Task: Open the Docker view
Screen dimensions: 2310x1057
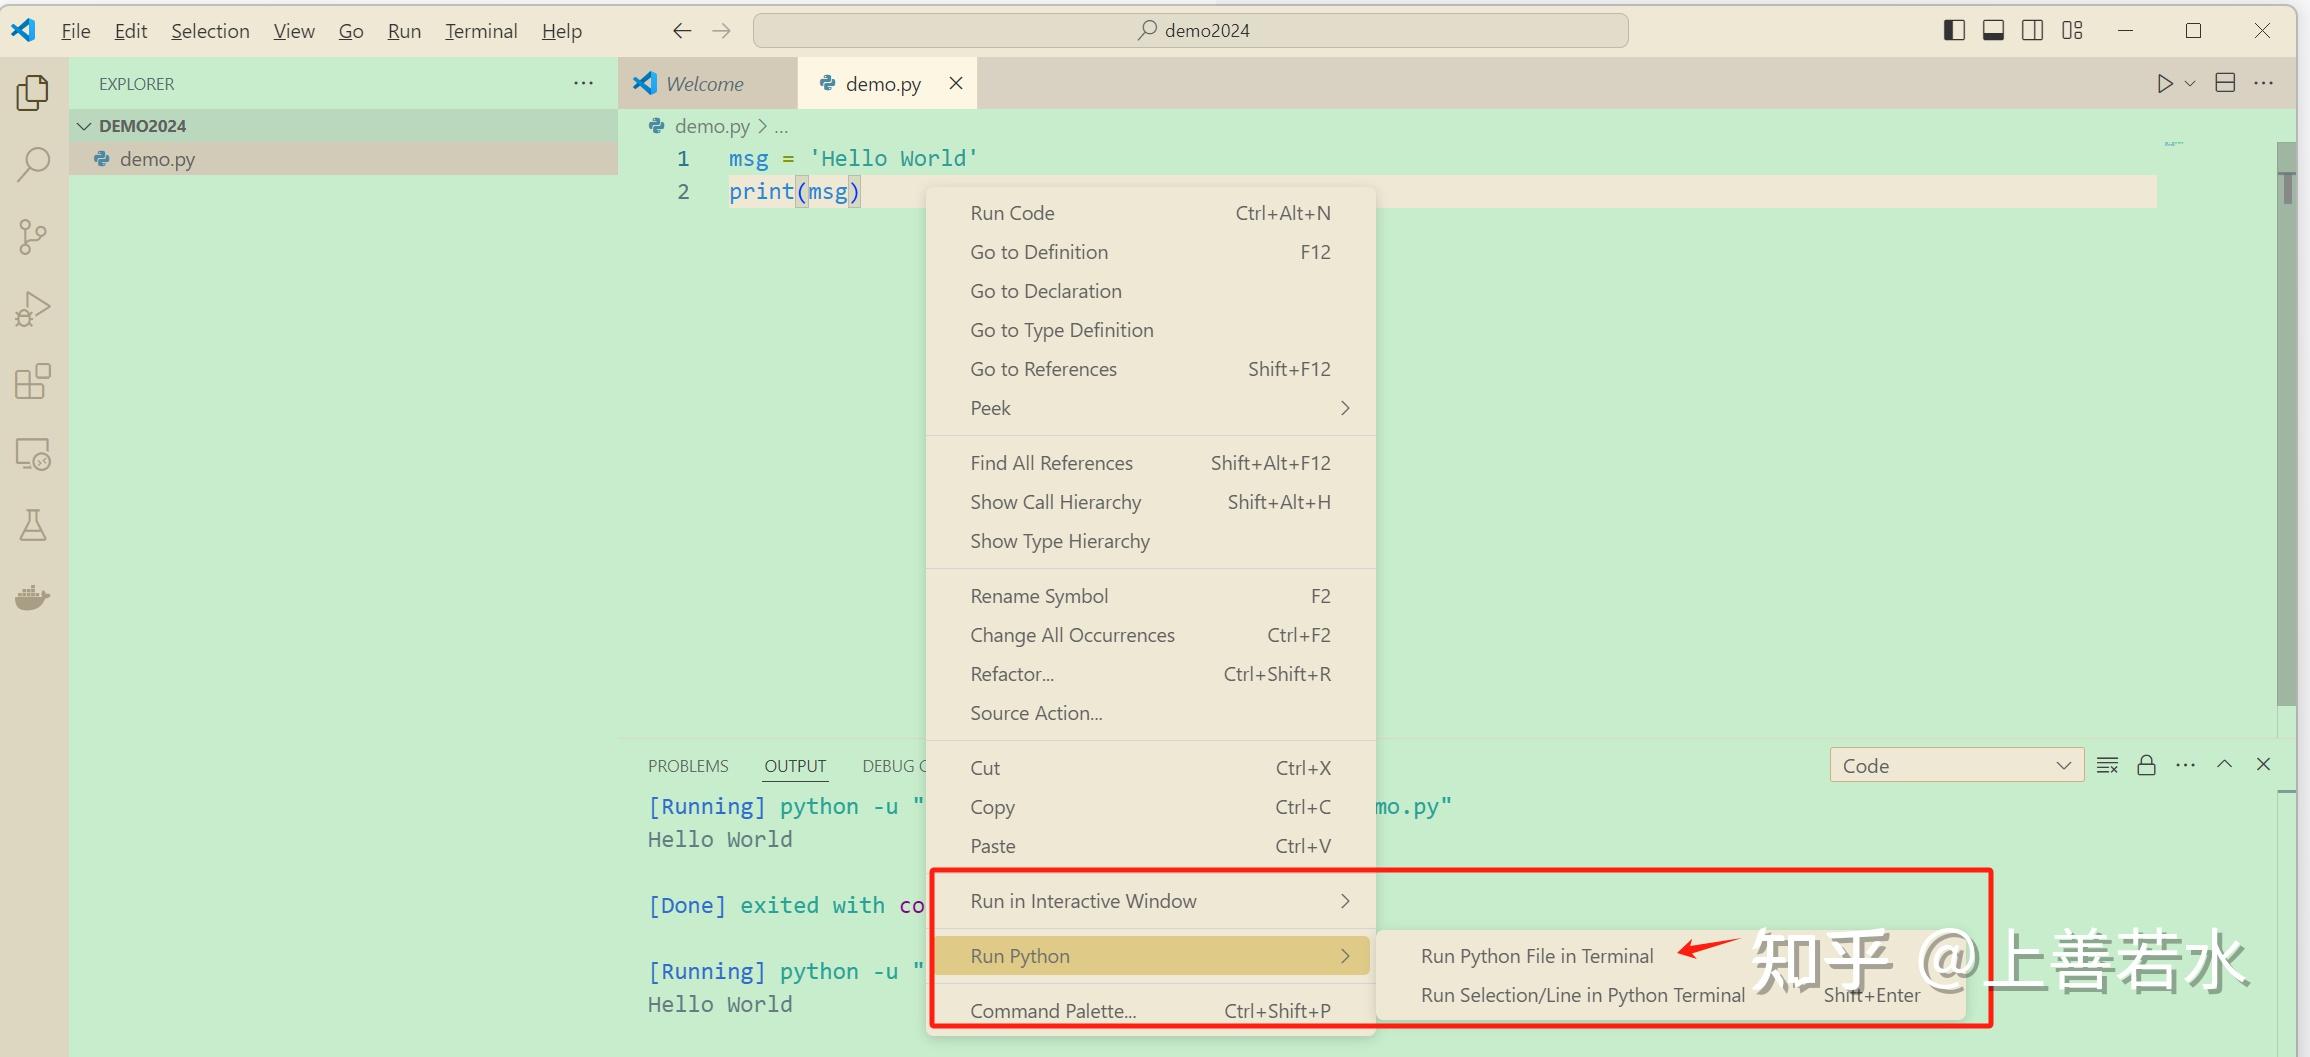Action: pyautogui.click(x=33, y=597)
